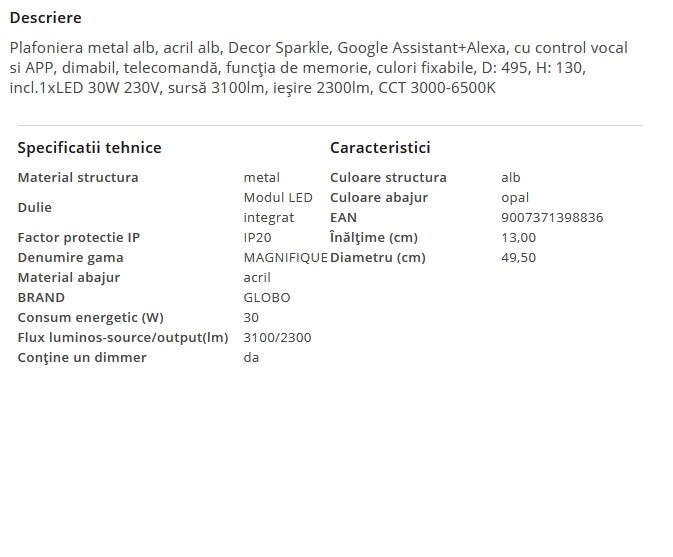Select the Material structura label
The image size is (673, 557).
coord(78,178)
